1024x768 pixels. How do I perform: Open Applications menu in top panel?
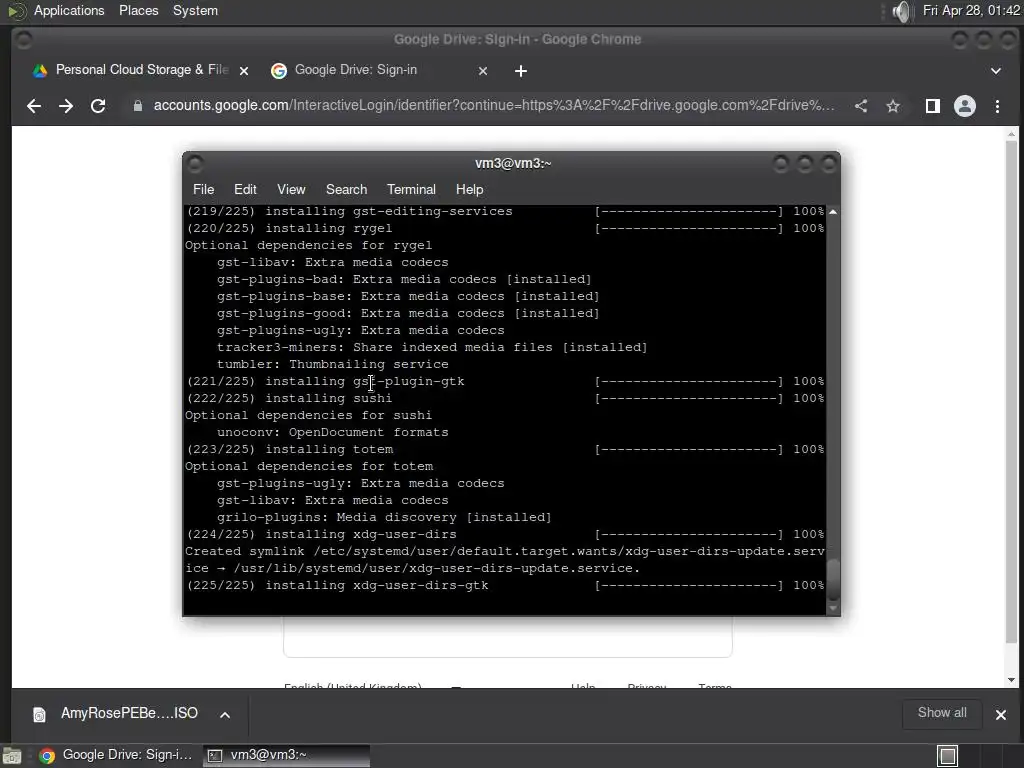click(x=69, y=10)
